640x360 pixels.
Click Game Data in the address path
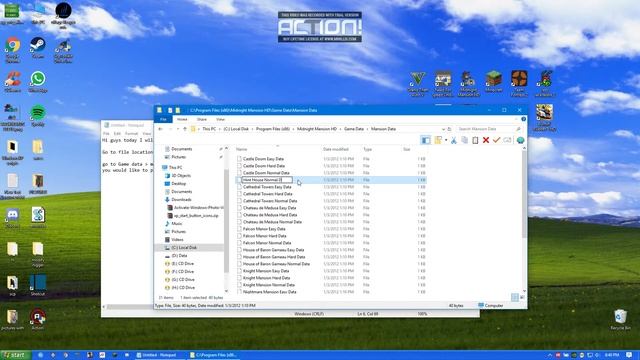pos(353,129)
